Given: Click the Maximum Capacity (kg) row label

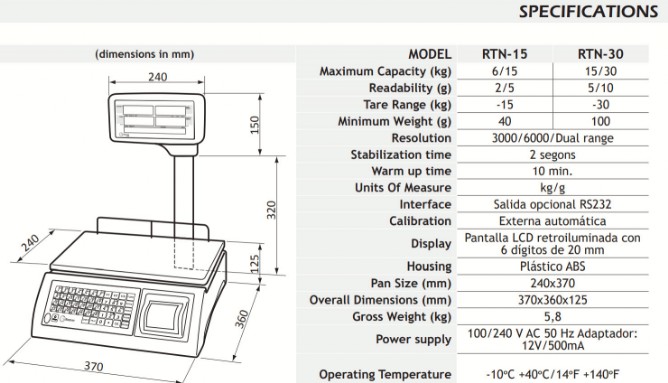Looking at the screenshot, I should [x=385, y=71].
